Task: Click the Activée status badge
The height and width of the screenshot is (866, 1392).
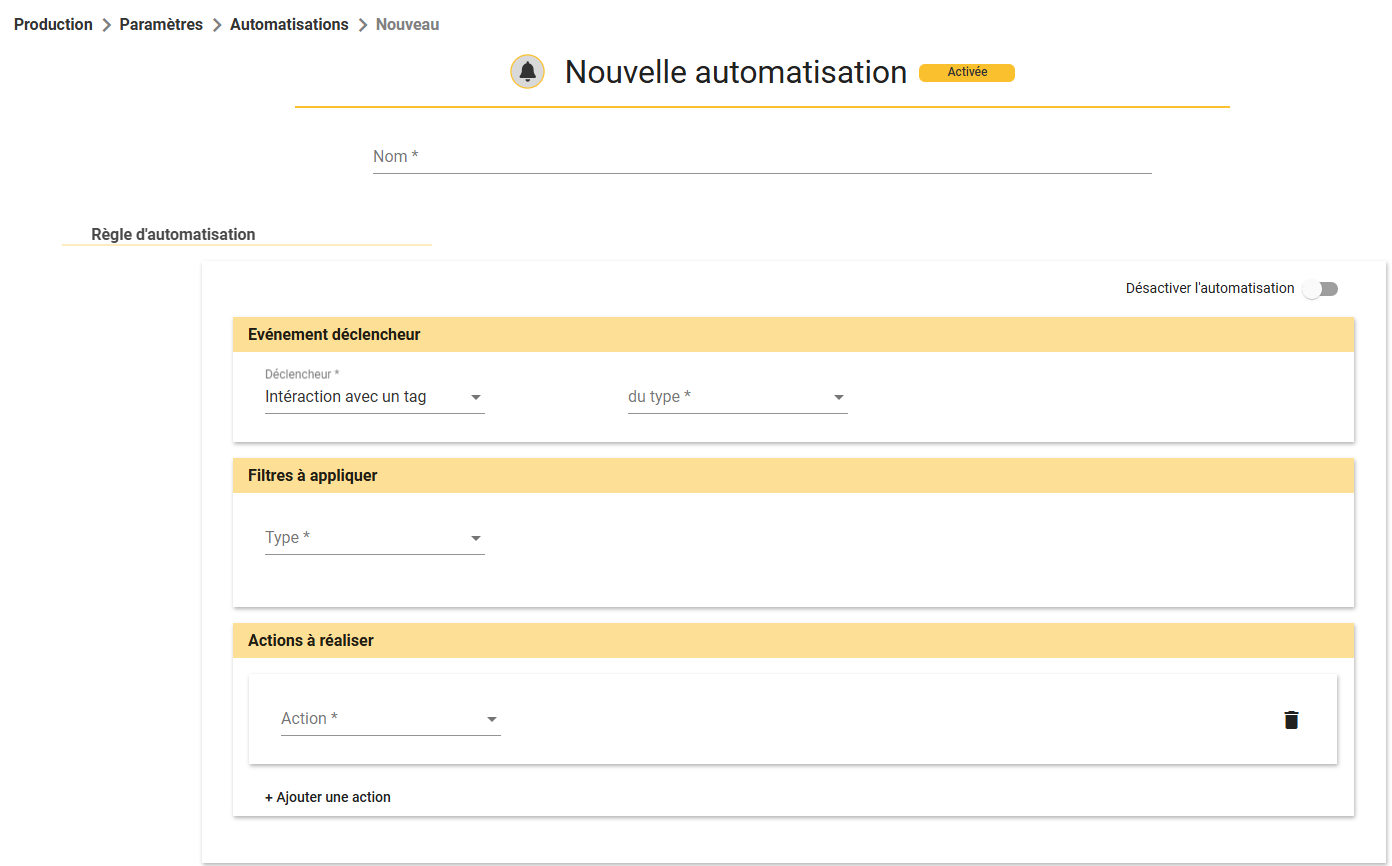Action: tap(967, 72)
